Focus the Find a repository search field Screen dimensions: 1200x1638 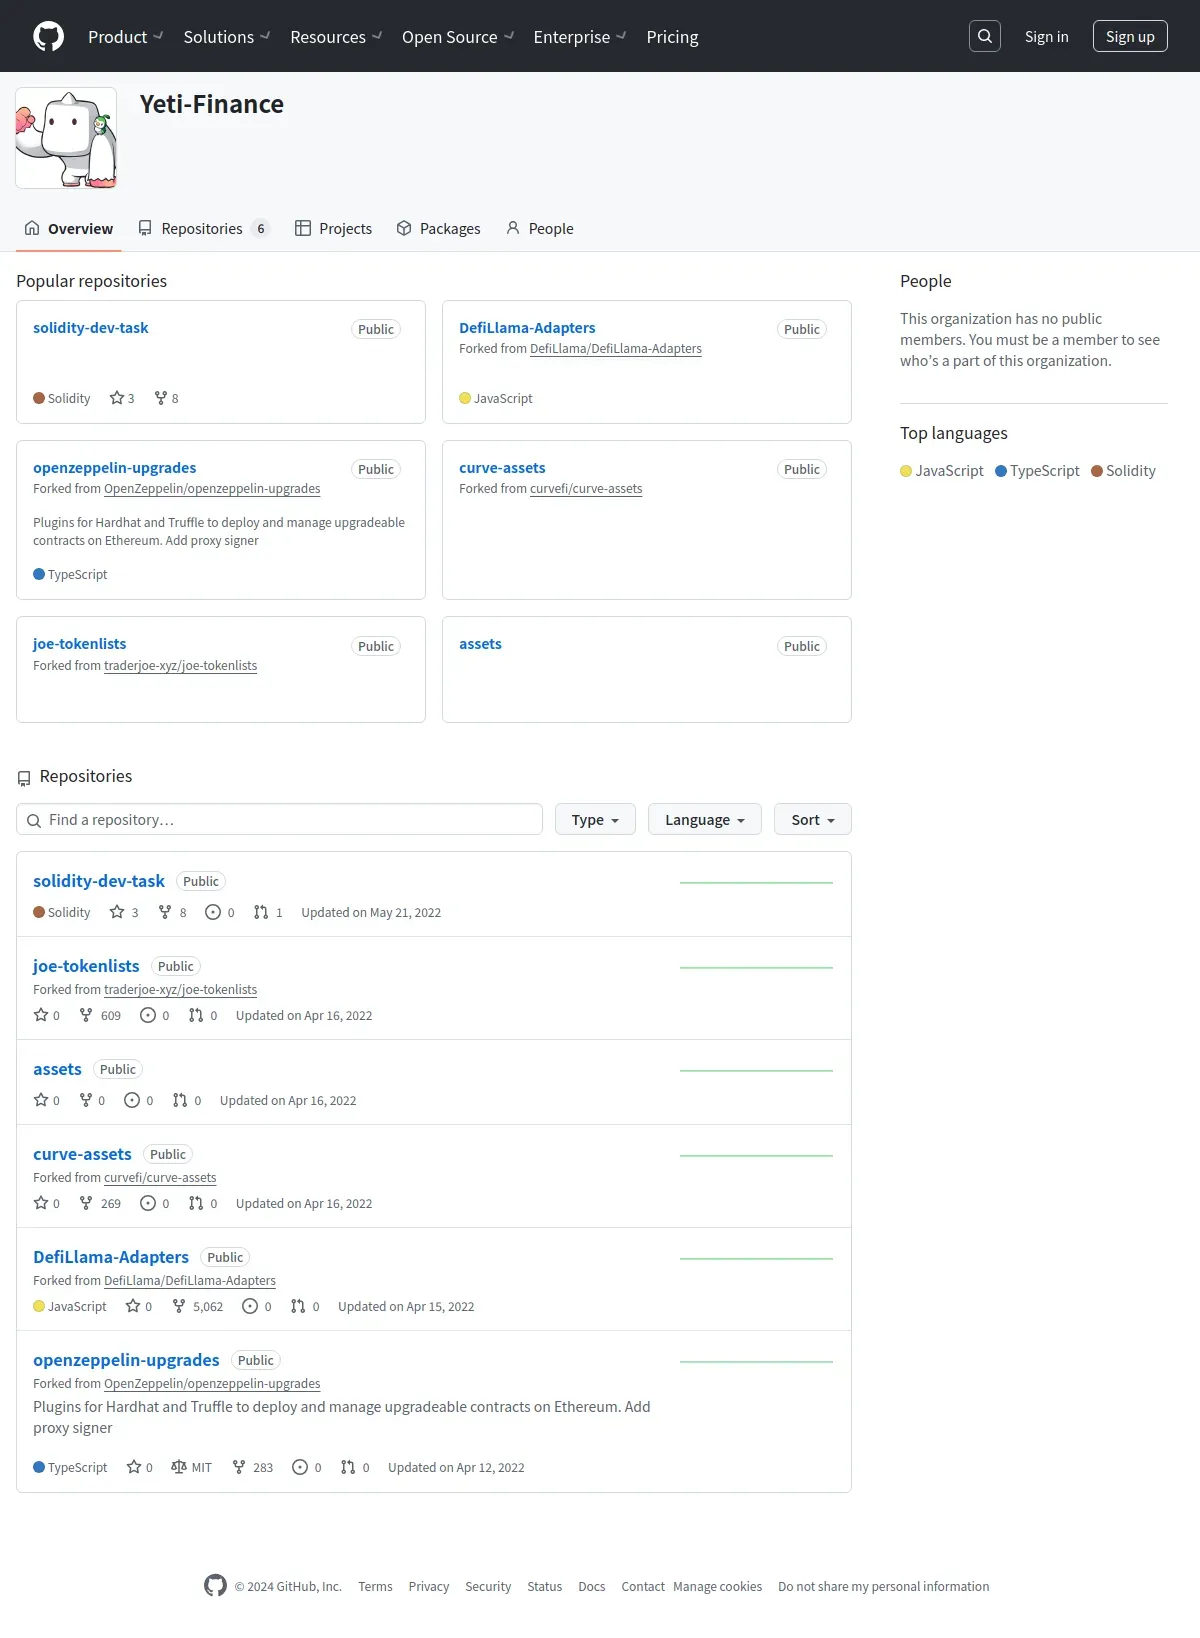(279, 819)
